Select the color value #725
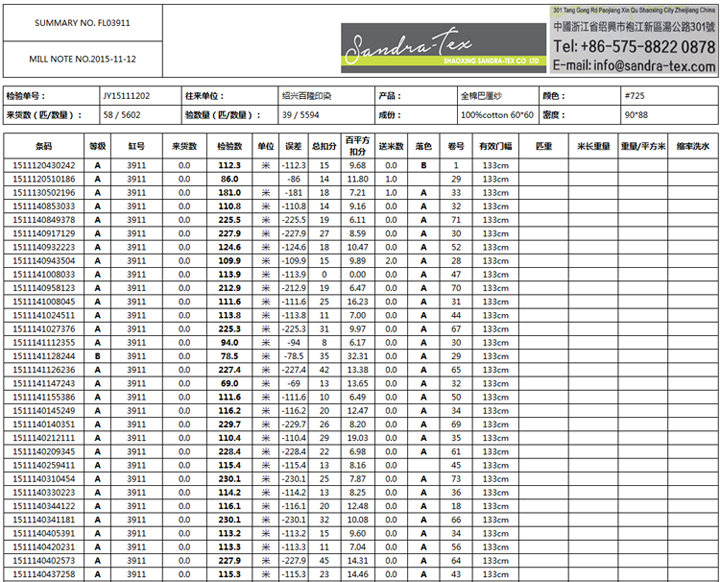The width and height of the screenshot is (720, 582). tap(635, 96)
